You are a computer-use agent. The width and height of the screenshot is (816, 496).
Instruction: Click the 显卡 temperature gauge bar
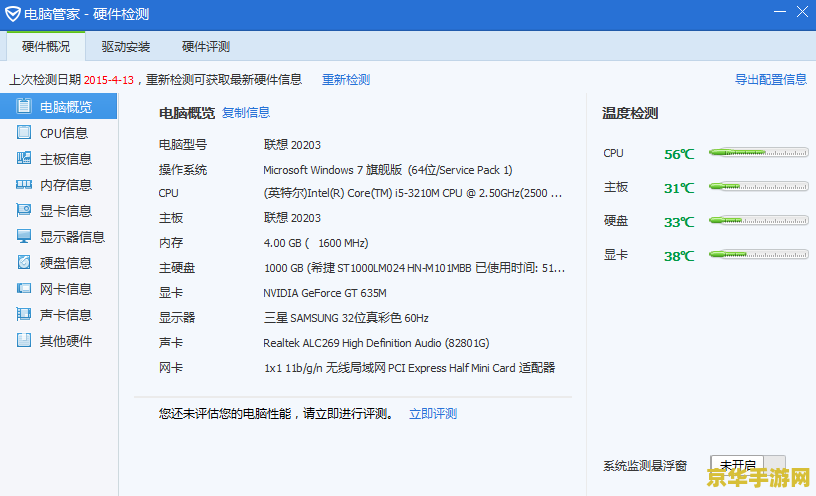(759, 255)
